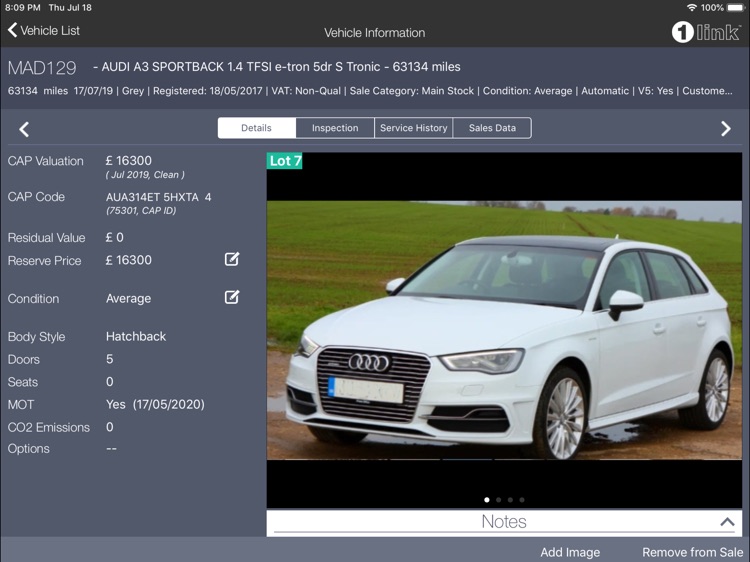Tap the 8:09 PM clock
This screenshot has height=562, width=750.
(22, 8)
